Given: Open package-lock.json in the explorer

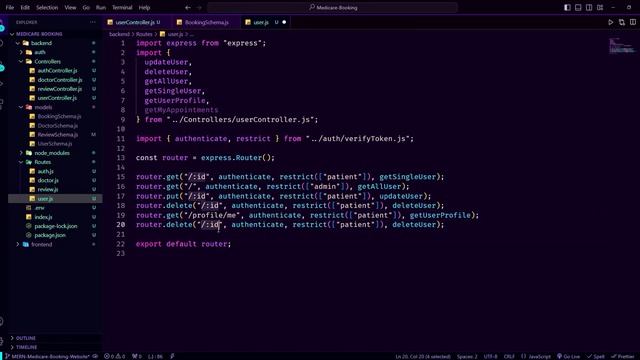Looking at the screenshot, I should 55,226.
